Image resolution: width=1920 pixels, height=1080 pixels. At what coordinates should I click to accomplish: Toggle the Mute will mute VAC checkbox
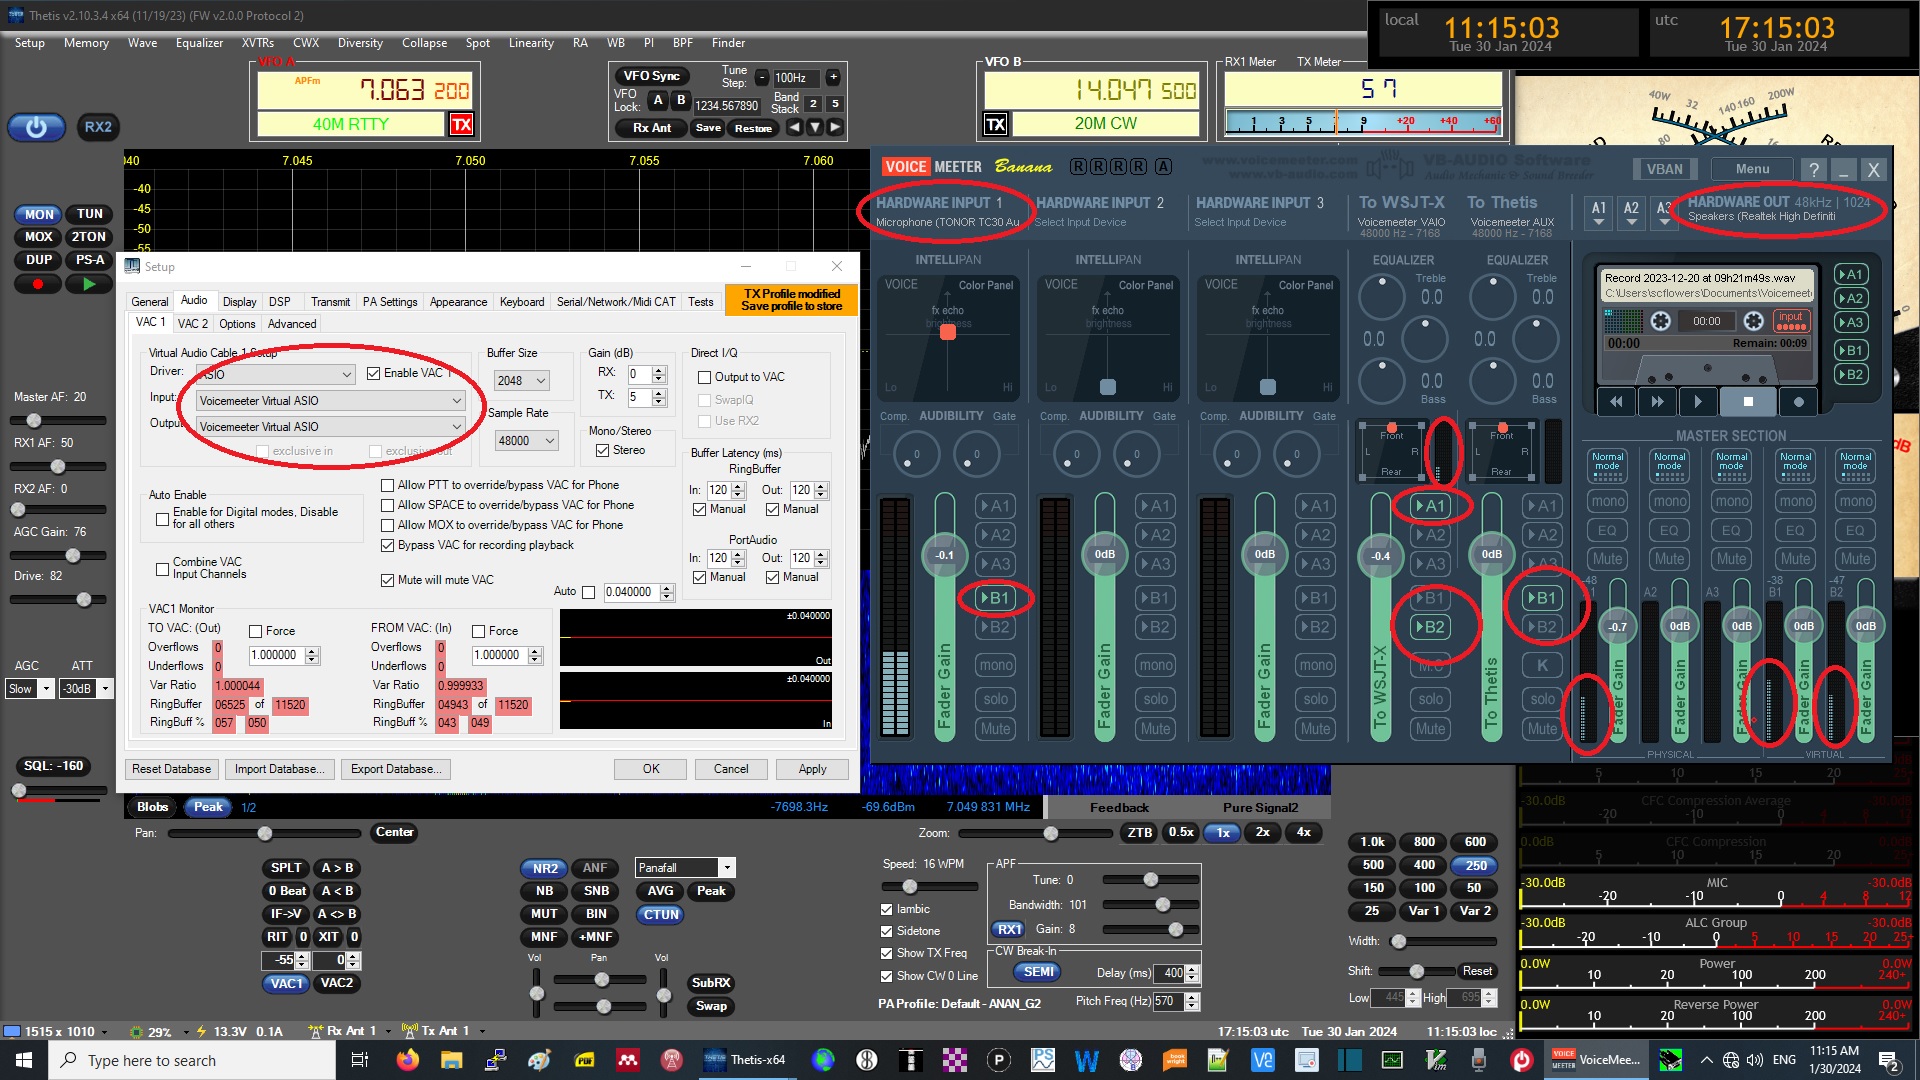[387, 580]
